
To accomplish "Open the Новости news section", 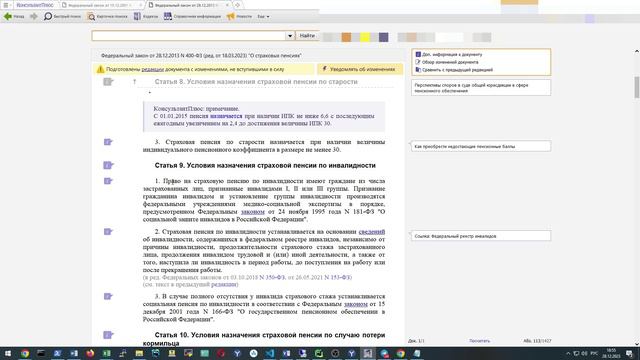I will [239, 16].
